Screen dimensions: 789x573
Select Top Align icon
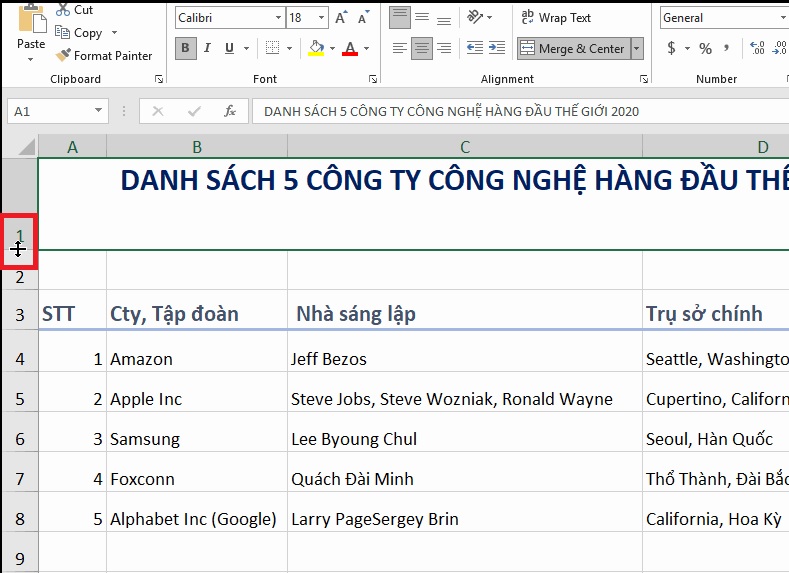[400, 18]
